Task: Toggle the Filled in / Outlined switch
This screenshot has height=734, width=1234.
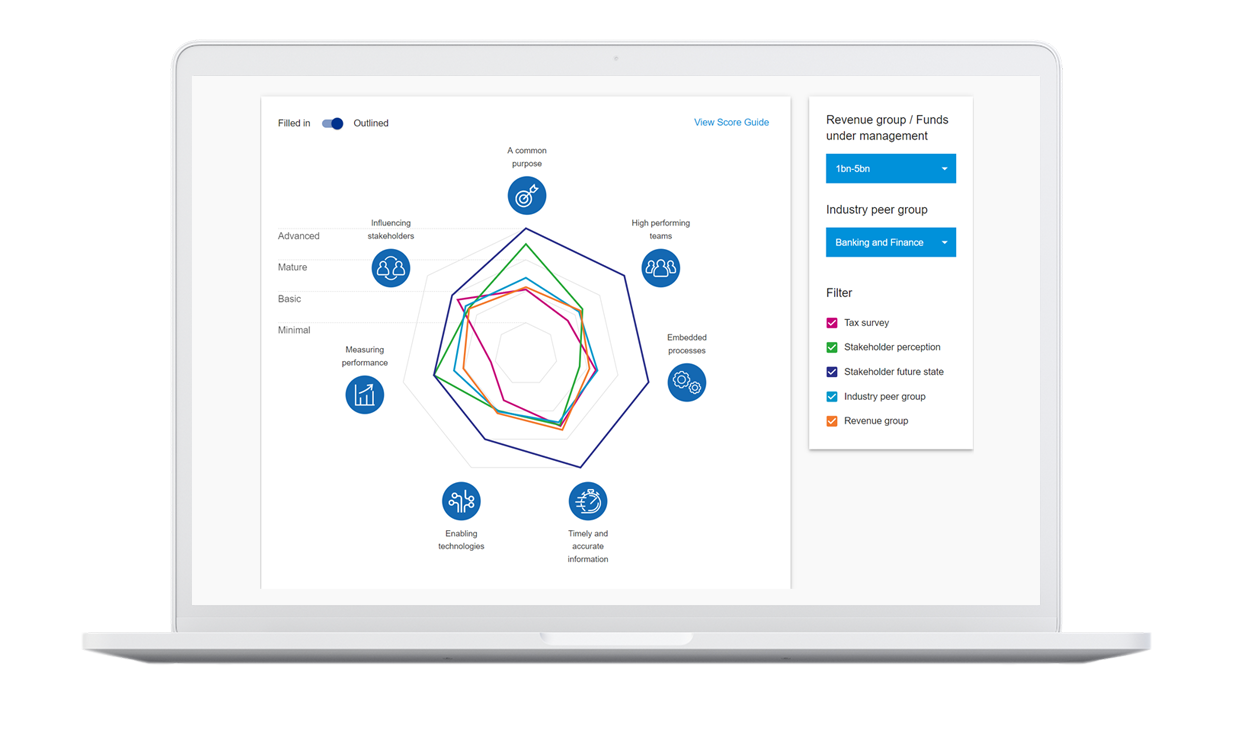Action: point(332,123)
